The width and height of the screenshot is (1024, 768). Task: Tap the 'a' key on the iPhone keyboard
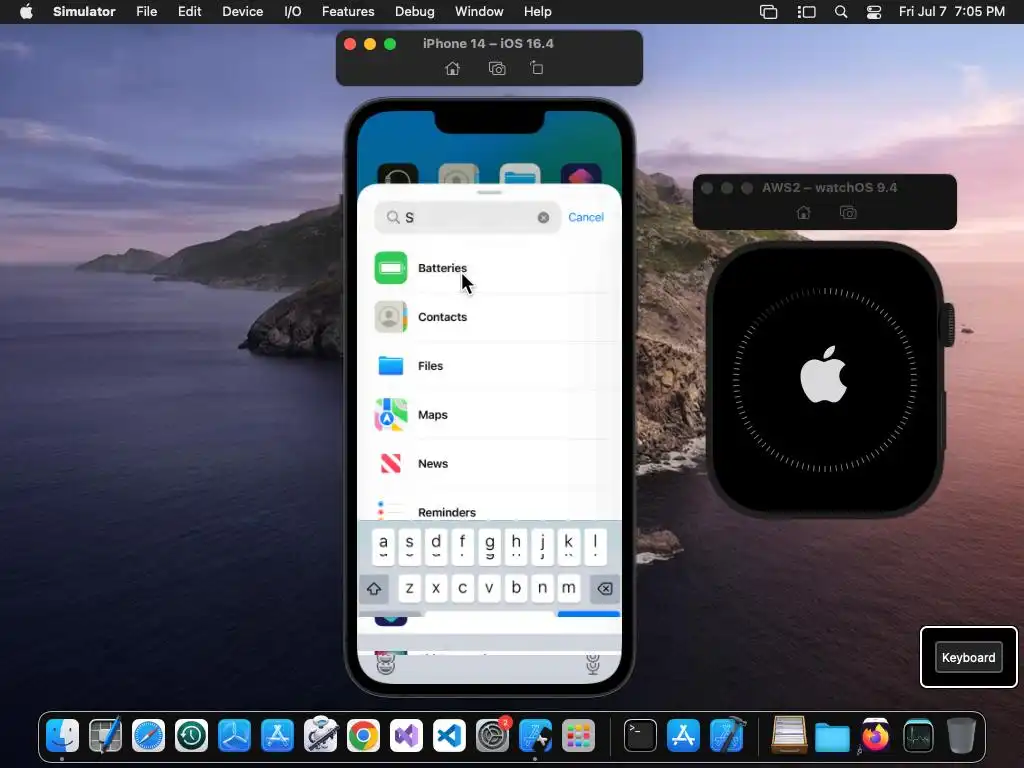pos(383,546)
